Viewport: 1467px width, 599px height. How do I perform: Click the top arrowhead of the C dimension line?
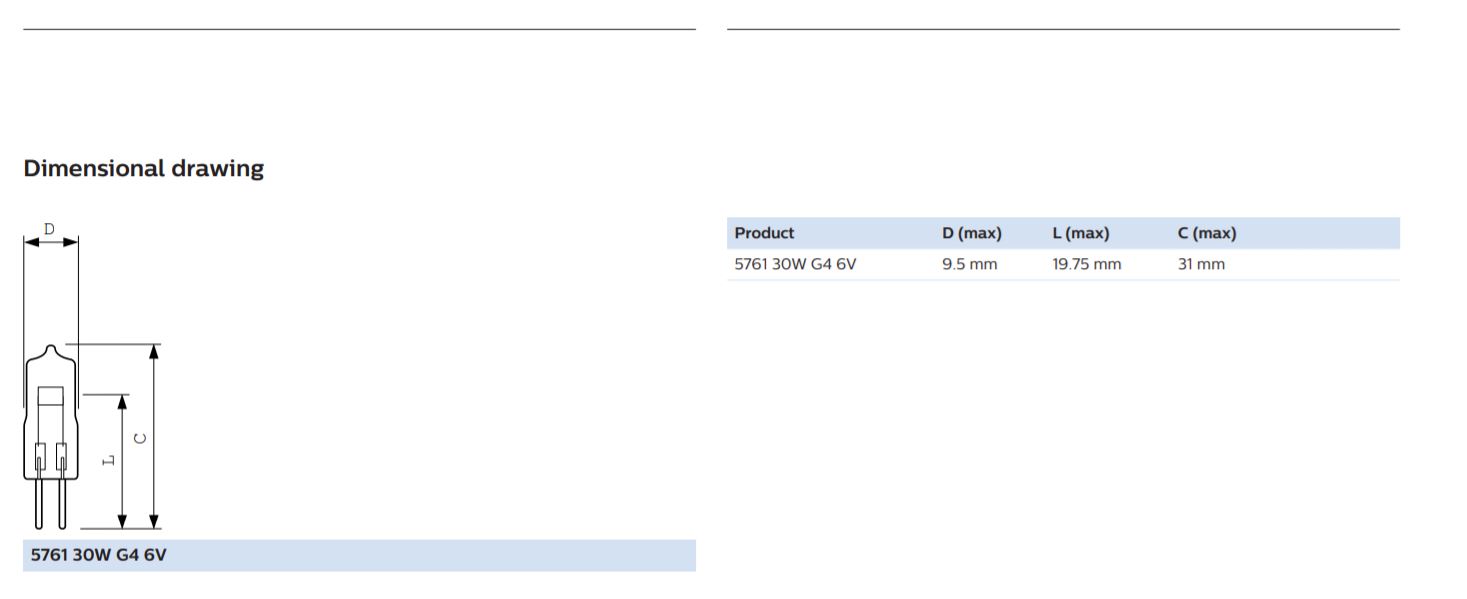click(x=154, y=351)
